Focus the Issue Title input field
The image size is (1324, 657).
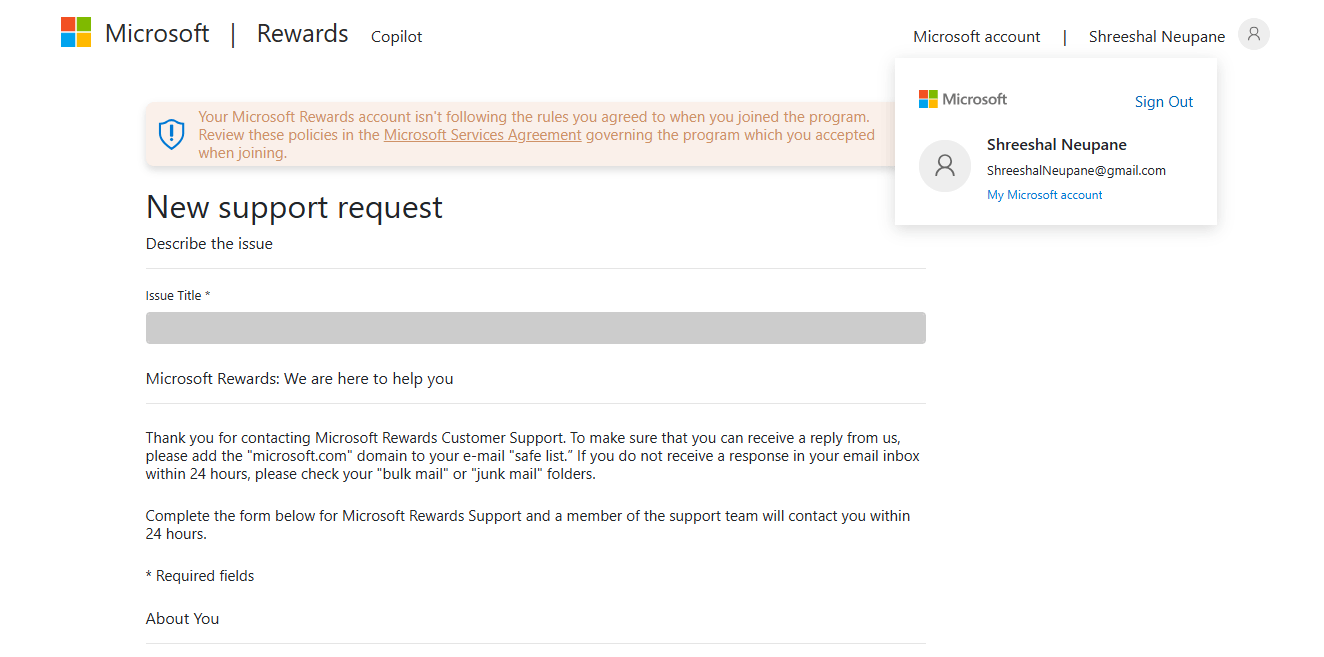(536, 328)
